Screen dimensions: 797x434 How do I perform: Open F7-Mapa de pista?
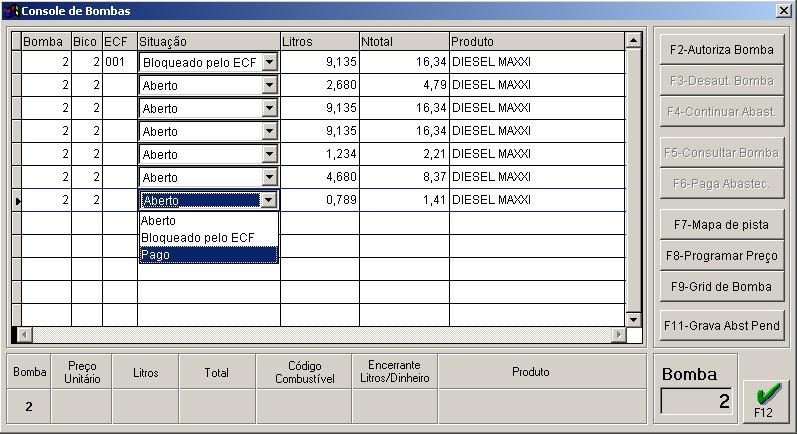click(x=721, y=225)
